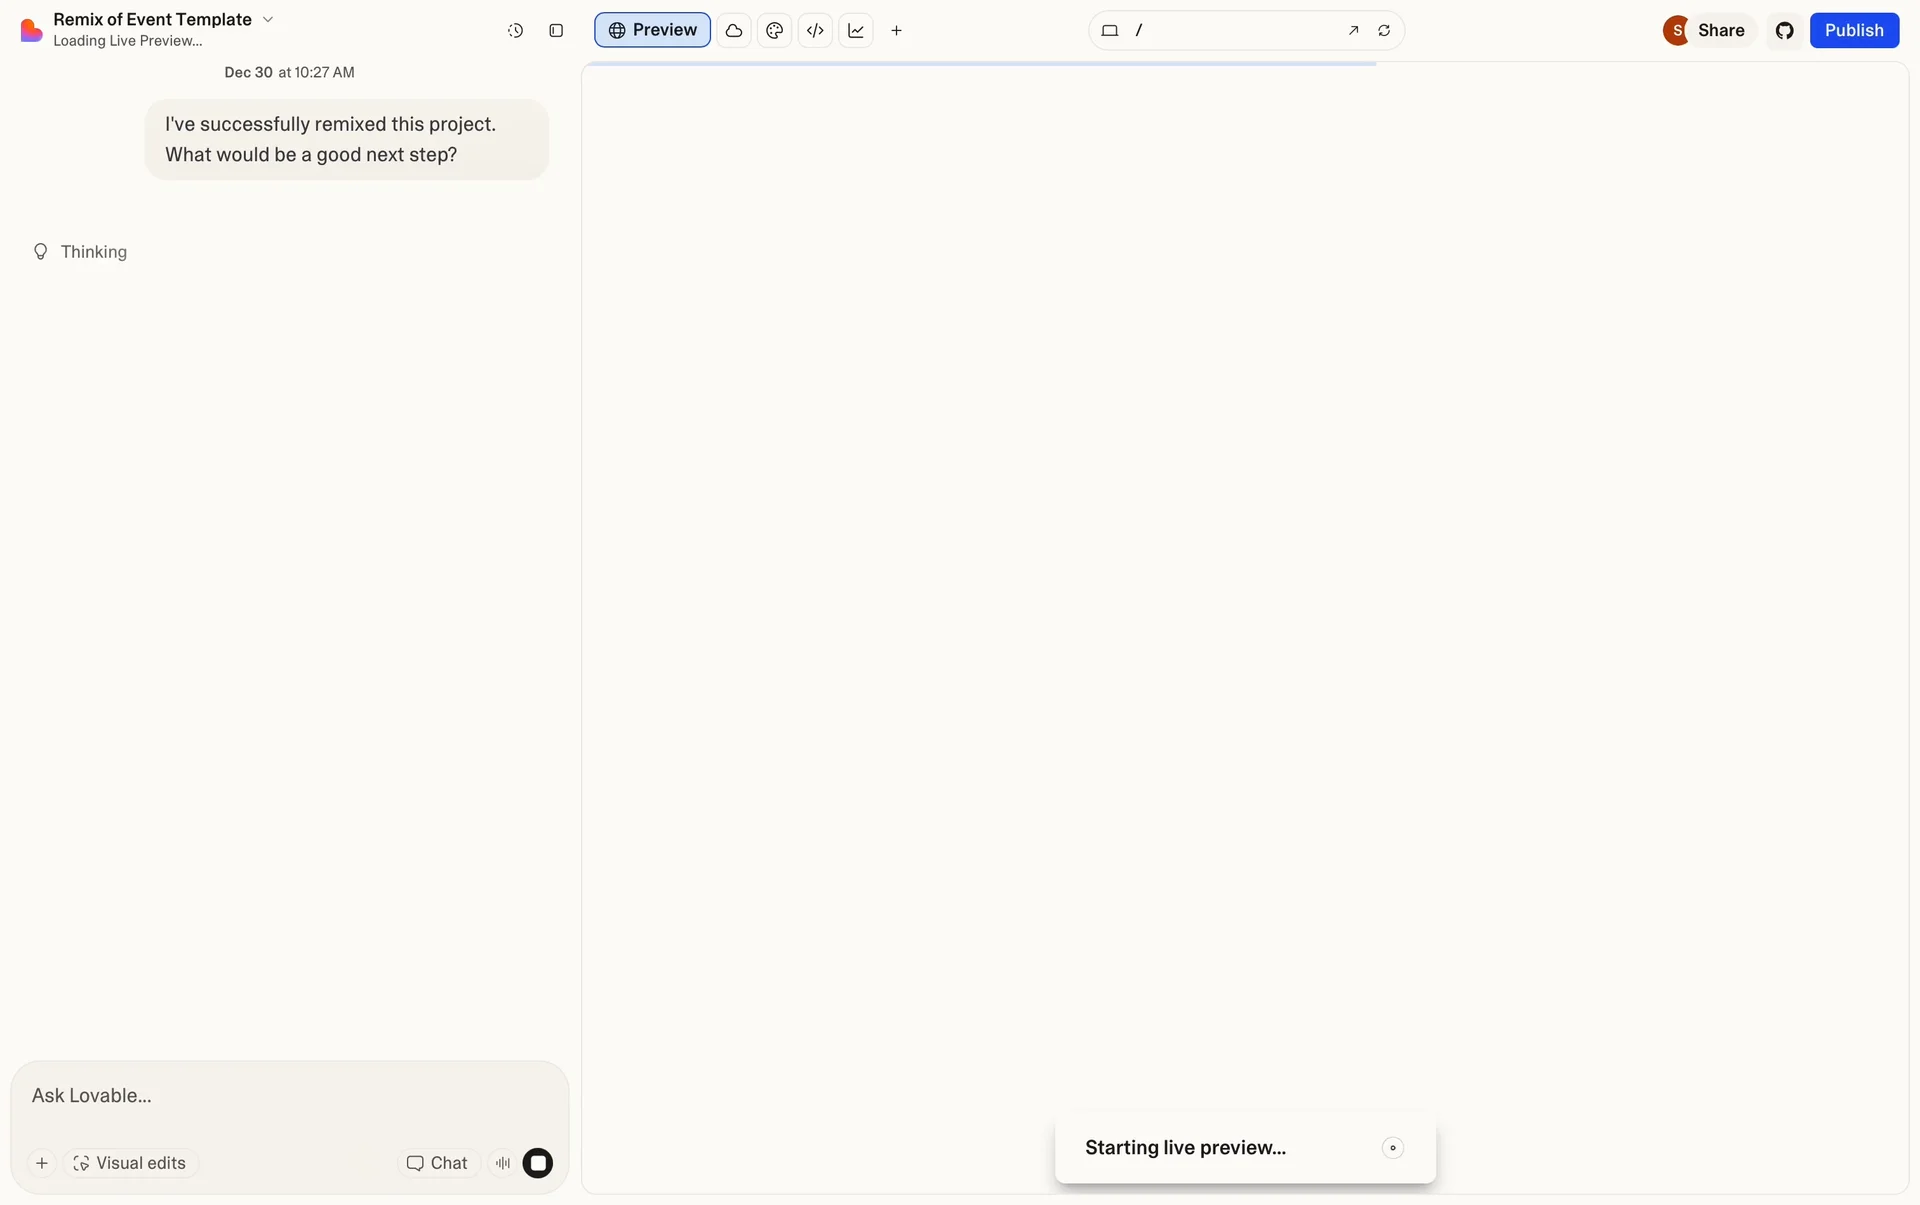
Task: Expand the project name dropdown chevron
Action: 268,19
